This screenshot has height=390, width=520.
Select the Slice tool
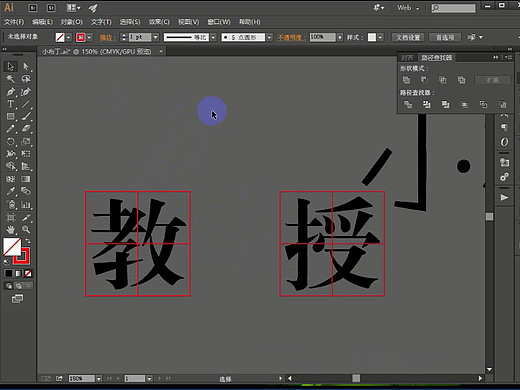[x=26, y=217]
